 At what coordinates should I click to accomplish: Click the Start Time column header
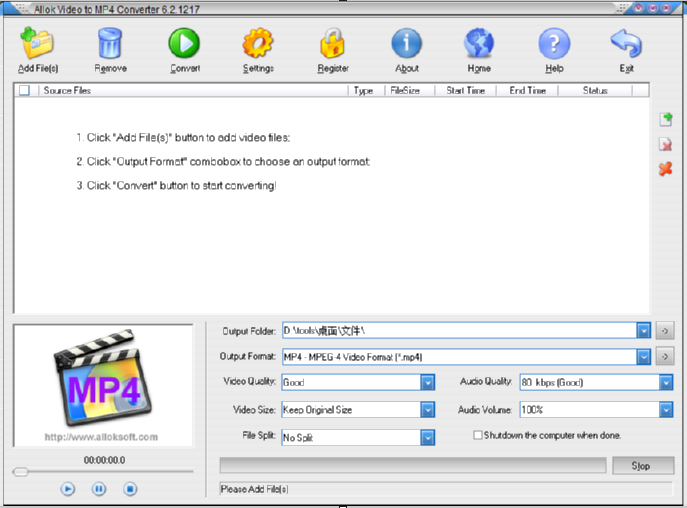[x=465, y=90]
